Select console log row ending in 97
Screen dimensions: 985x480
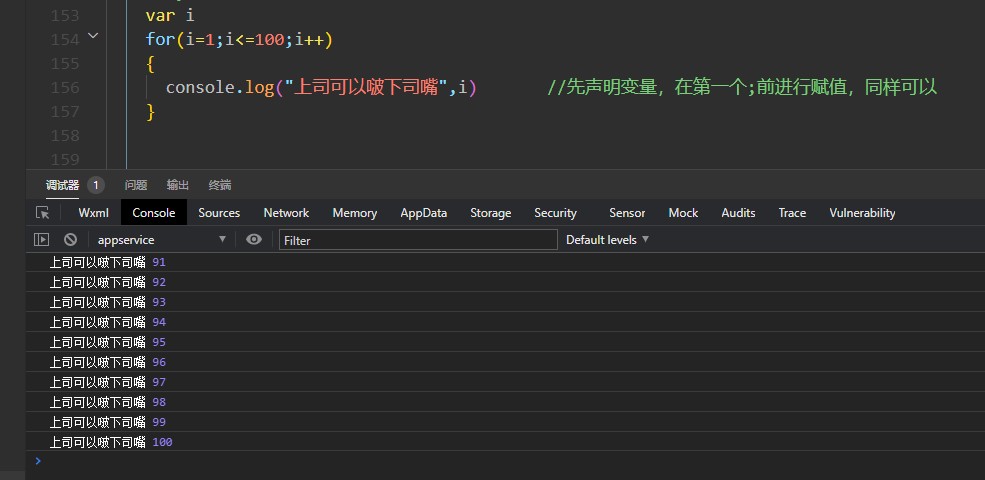(505, 382)
